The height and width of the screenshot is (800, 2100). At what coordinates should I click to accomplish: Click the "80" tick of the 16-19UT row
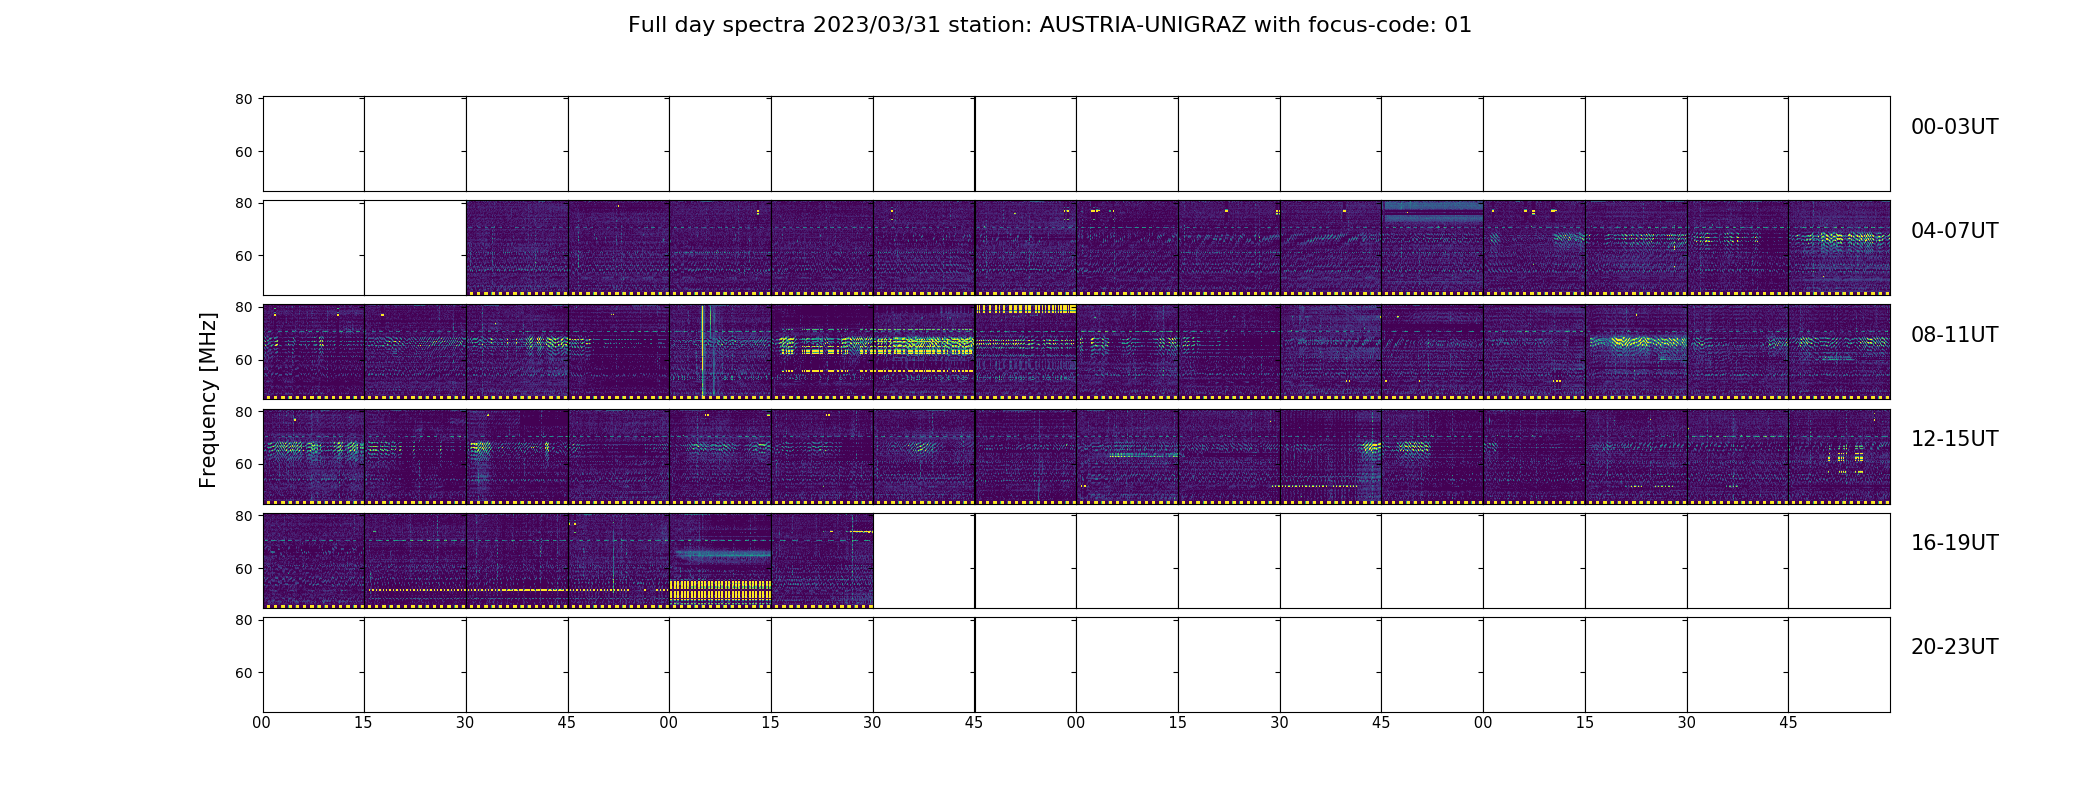[x=243, y=516]
